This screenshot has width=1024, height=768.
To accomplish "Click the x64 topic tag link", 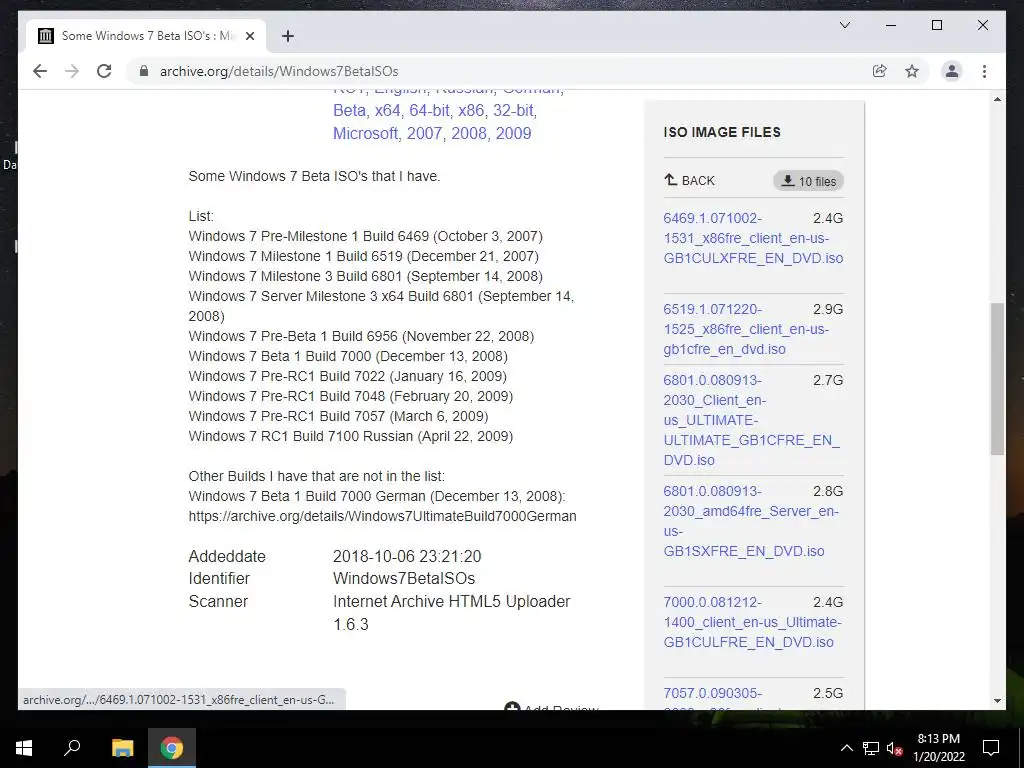I will (387, 110).
